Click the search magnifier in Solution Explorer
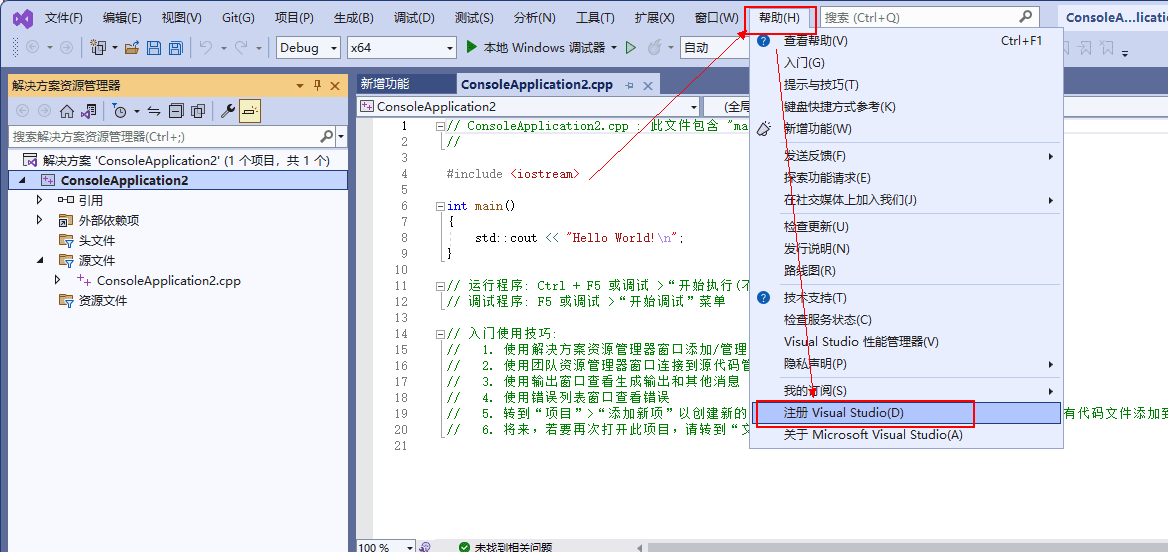 coord(326,137)
